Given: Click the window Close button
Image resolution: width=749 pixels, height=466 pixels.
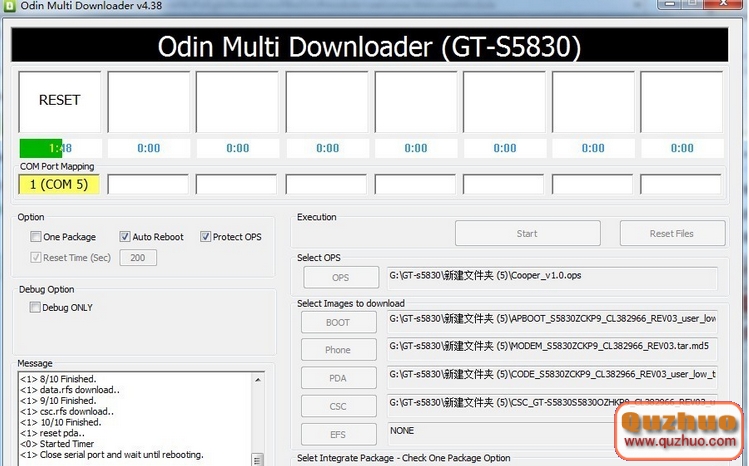Looking at the screenshot, I should click(x=724, y=4).
